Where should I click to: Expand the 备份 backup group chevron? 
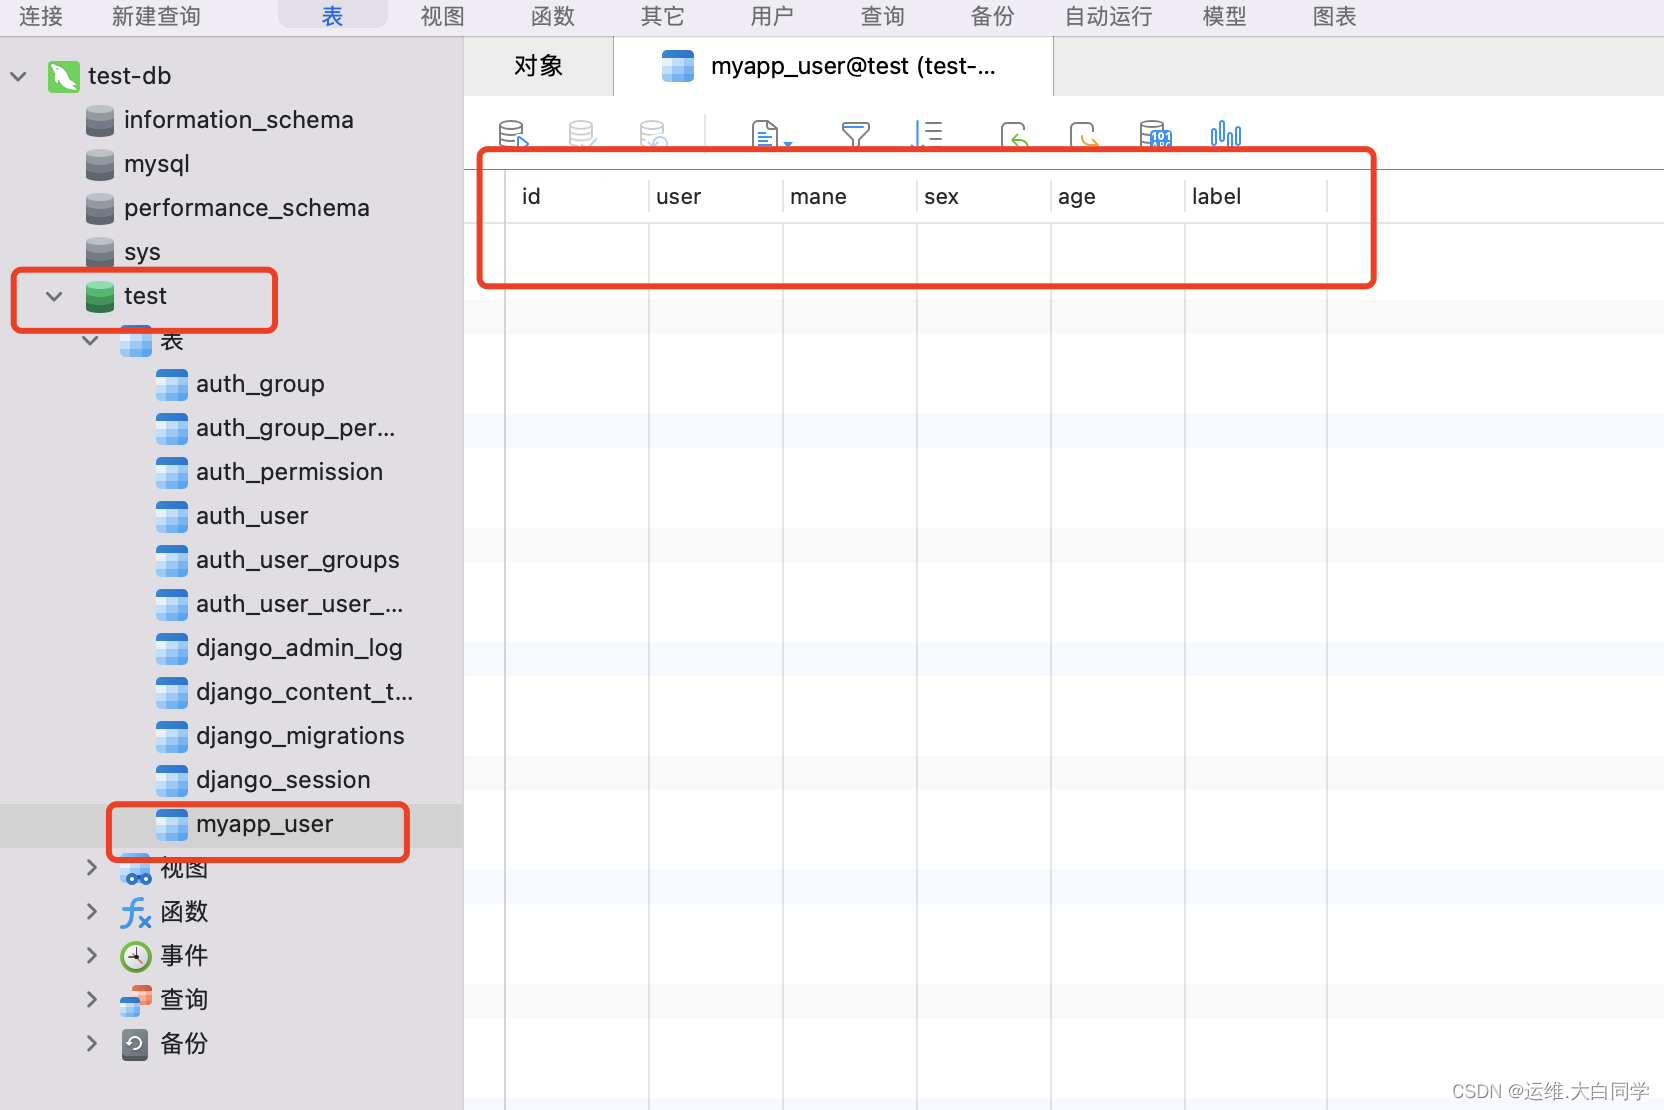click(x=92, y=1044)
